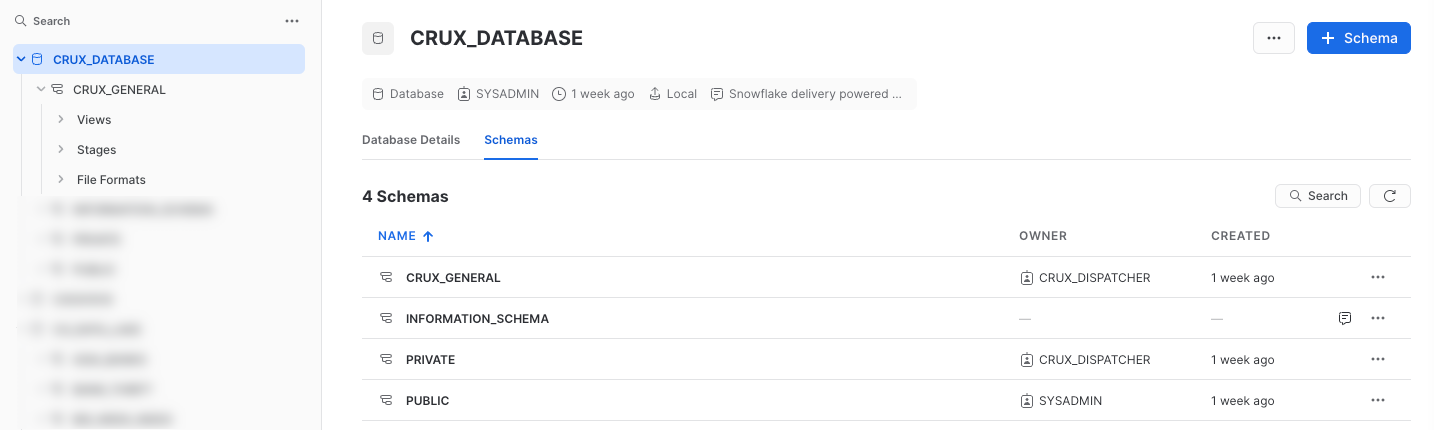Screen dimensions: 1434x430
Task: Click the CREATED column header
Action: [x=1240, y=236]
